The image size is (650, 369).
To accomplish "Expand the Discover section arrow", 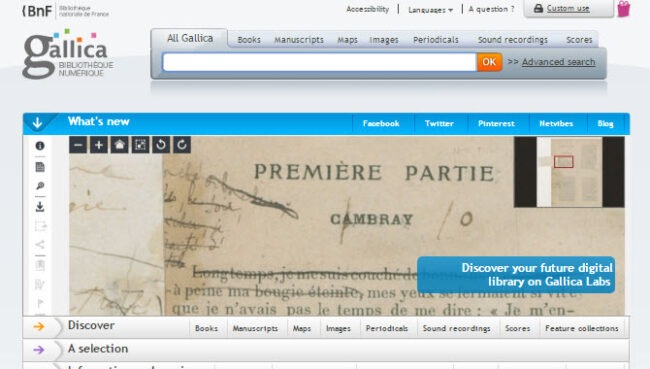I will tap(39, 326).
